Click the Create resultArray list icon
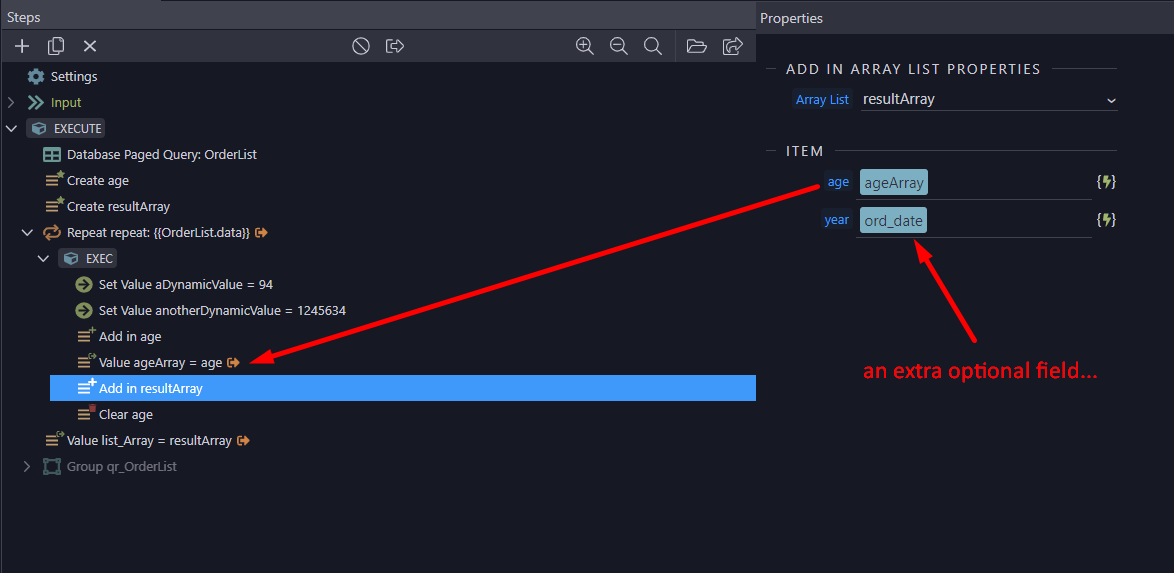This screenshot has width=1174, height=573. pos(54,206)
